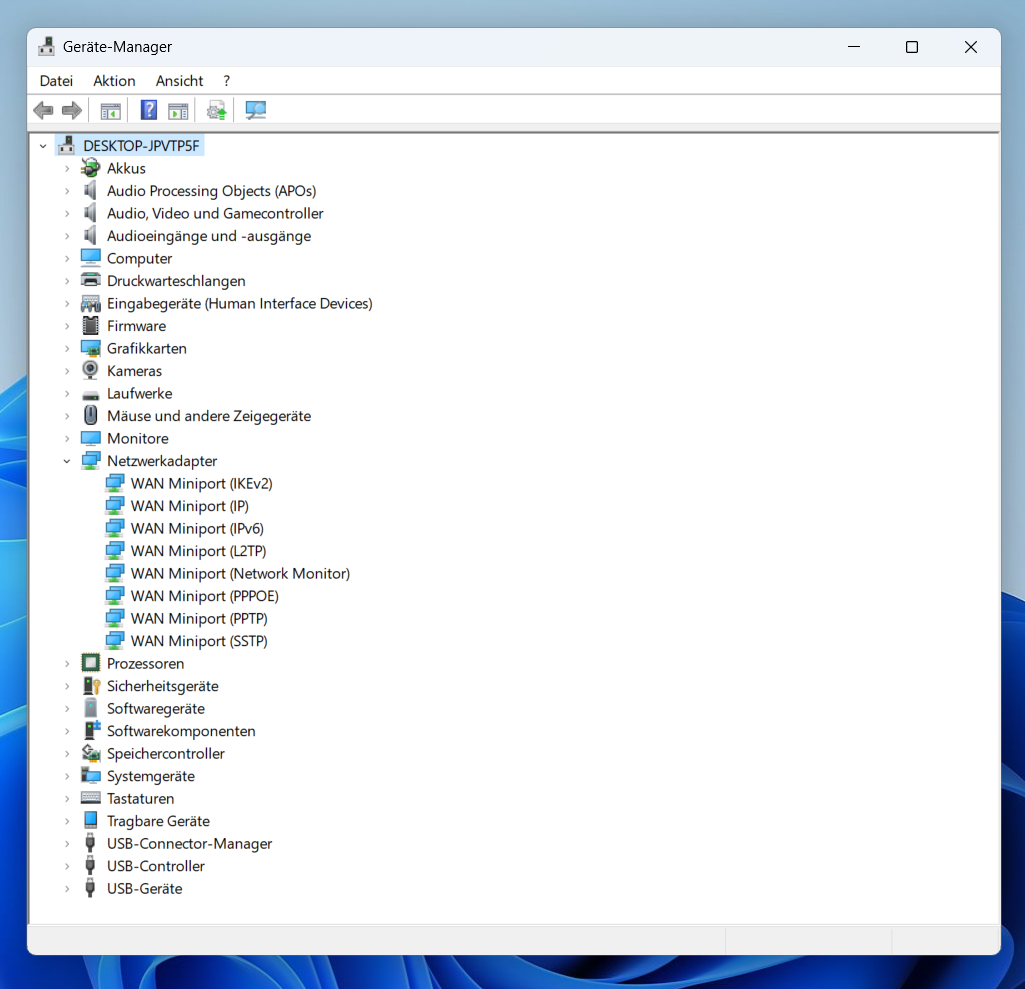Expand the Audioeingänge und -ausgänge category
The height and width of the screenshot is (989, 1025).
[67, 236]
